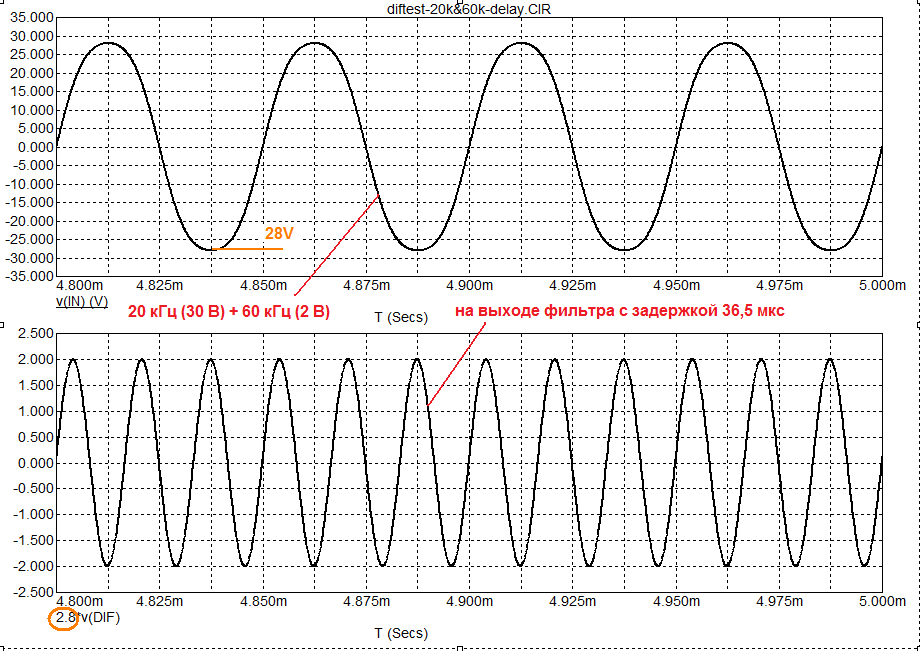The height and width of the screenshot is (651, 920).
Task: Click 4.800m on the v(IN) time axis
Action: tap(80, 286)
